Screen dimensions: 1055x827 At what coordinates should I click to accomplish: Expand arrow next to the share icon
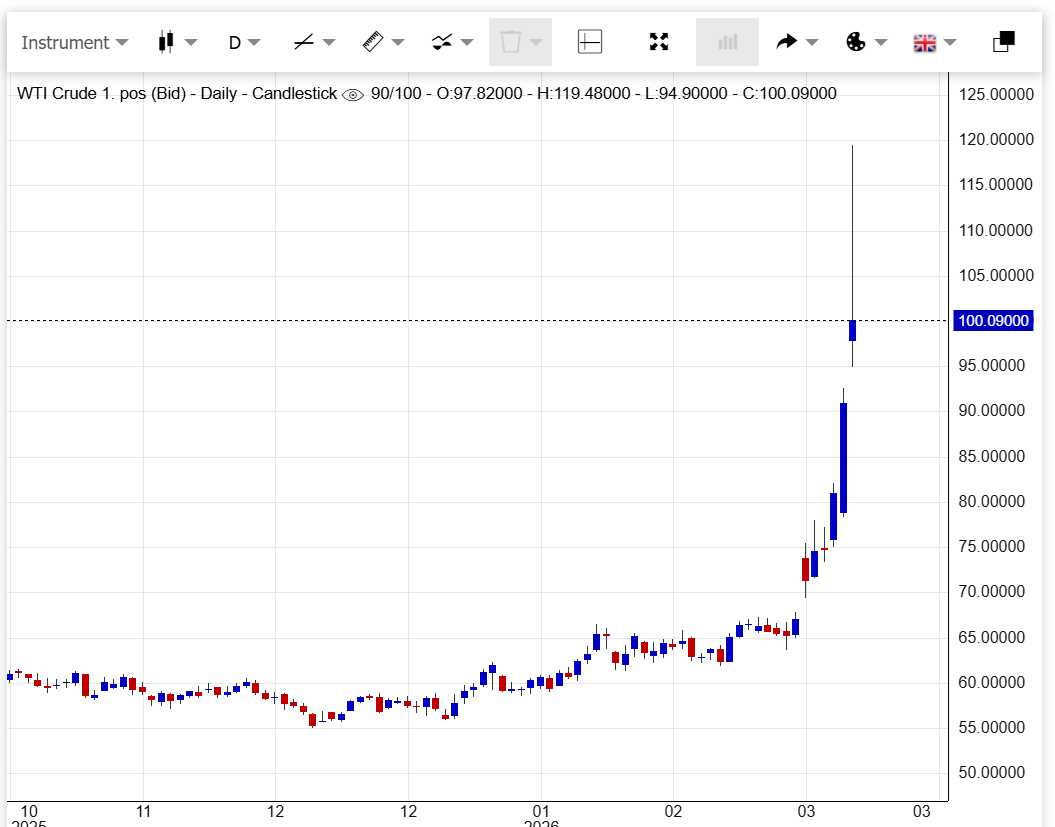(812, 42)
